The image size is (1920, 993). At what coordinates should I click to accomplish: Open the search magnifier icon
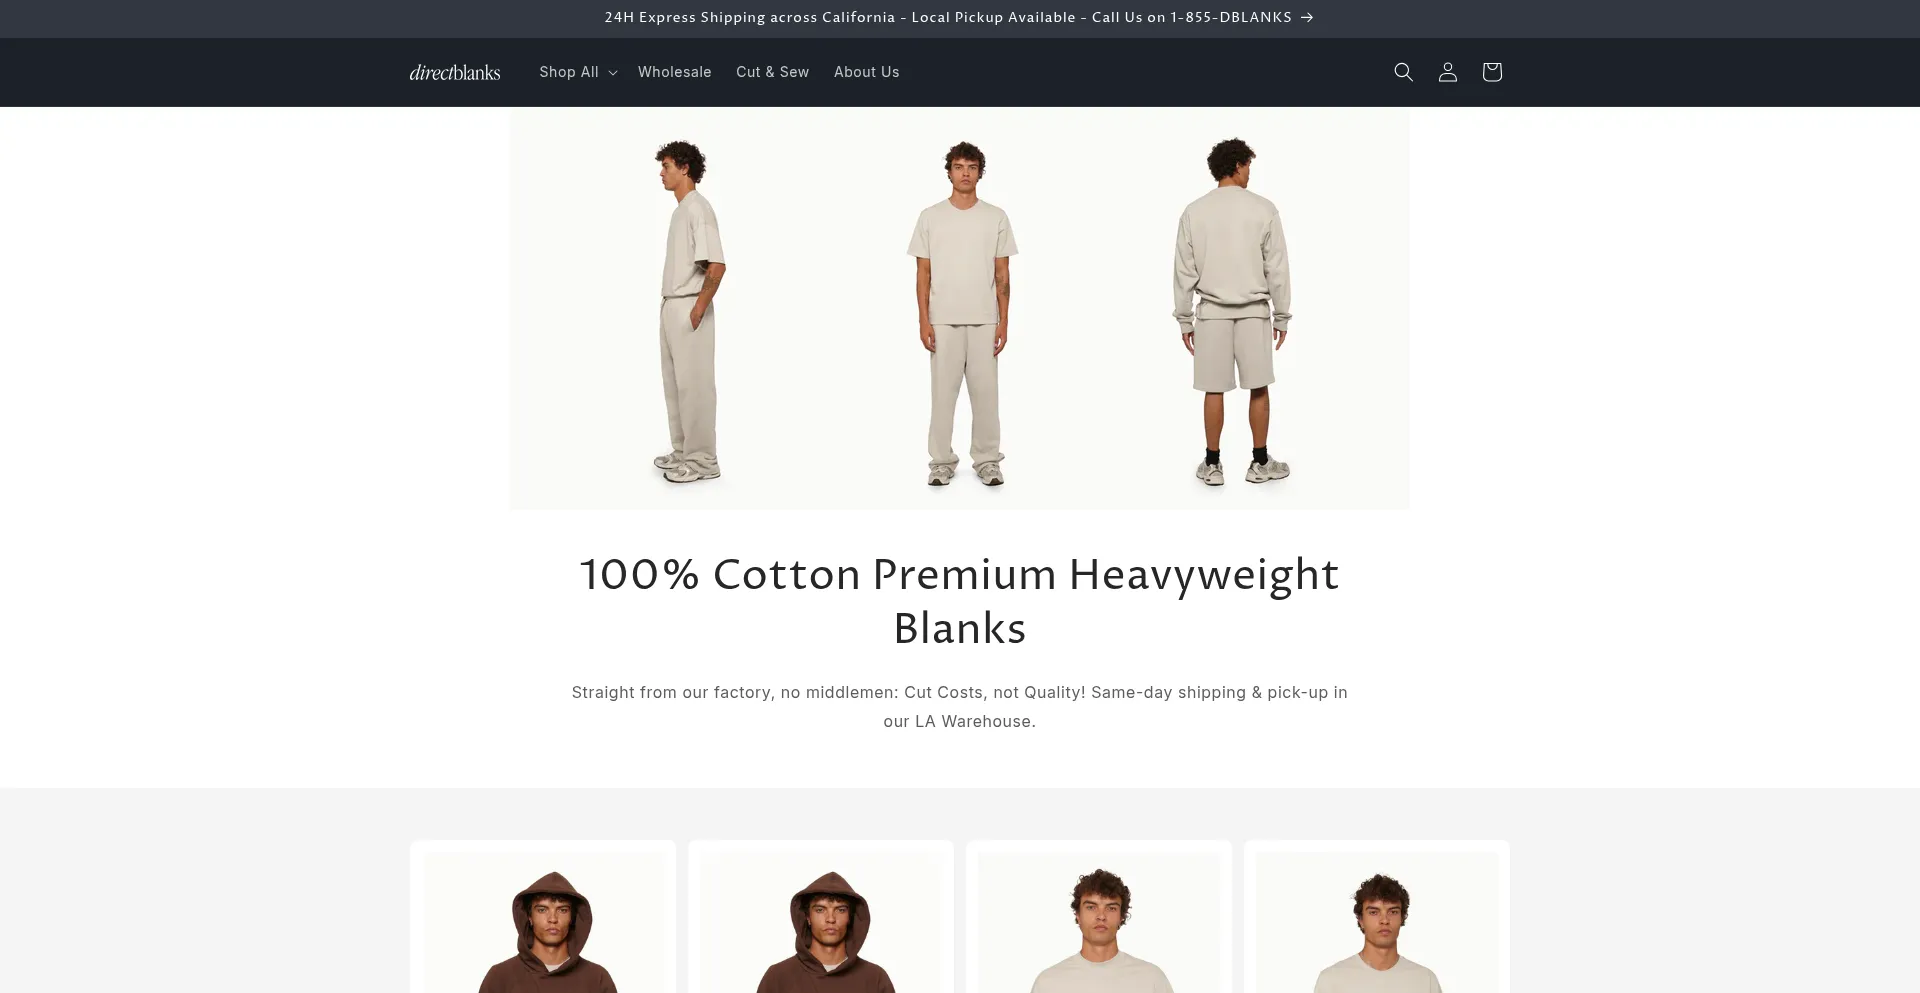point(1403,72)
